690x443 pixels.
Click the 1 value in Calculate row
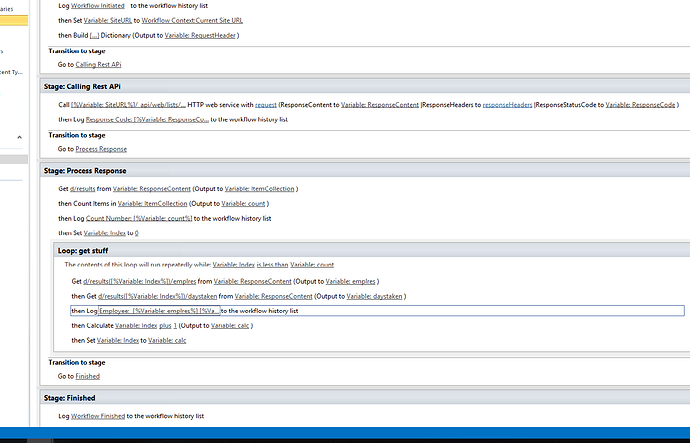175,326
